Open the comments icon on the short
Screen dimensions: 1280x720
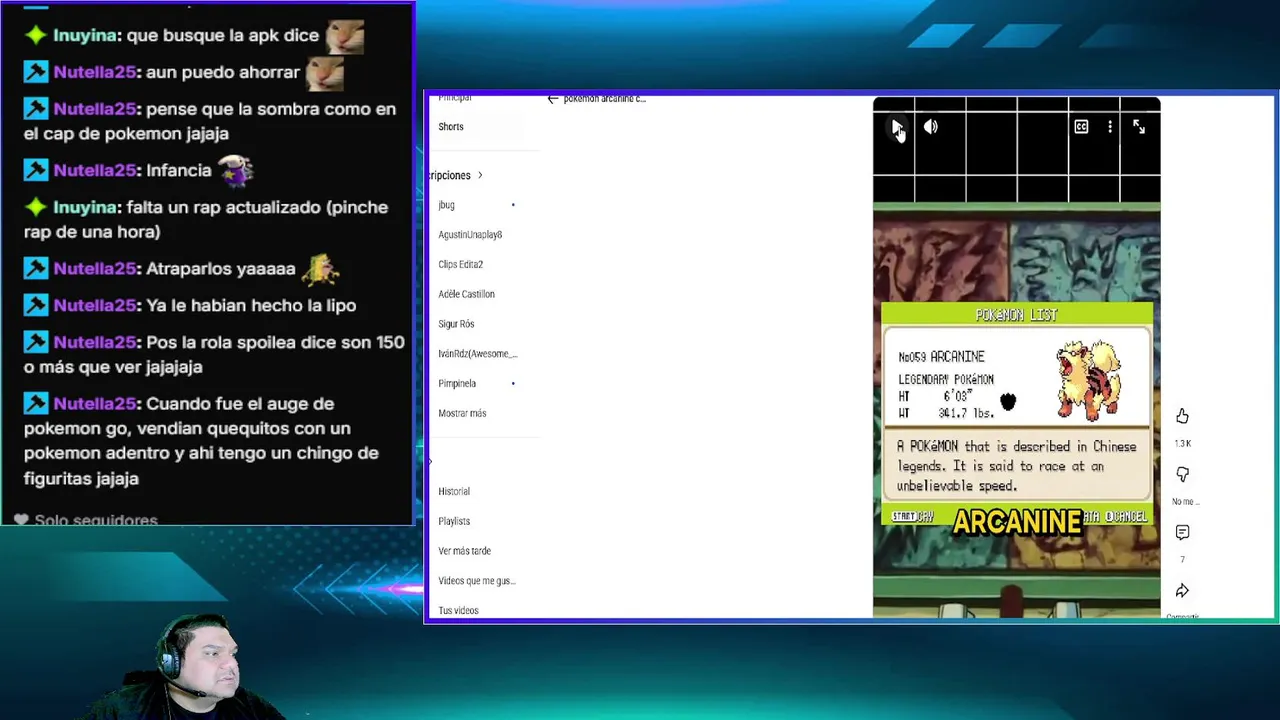(x=1182, y=533)
